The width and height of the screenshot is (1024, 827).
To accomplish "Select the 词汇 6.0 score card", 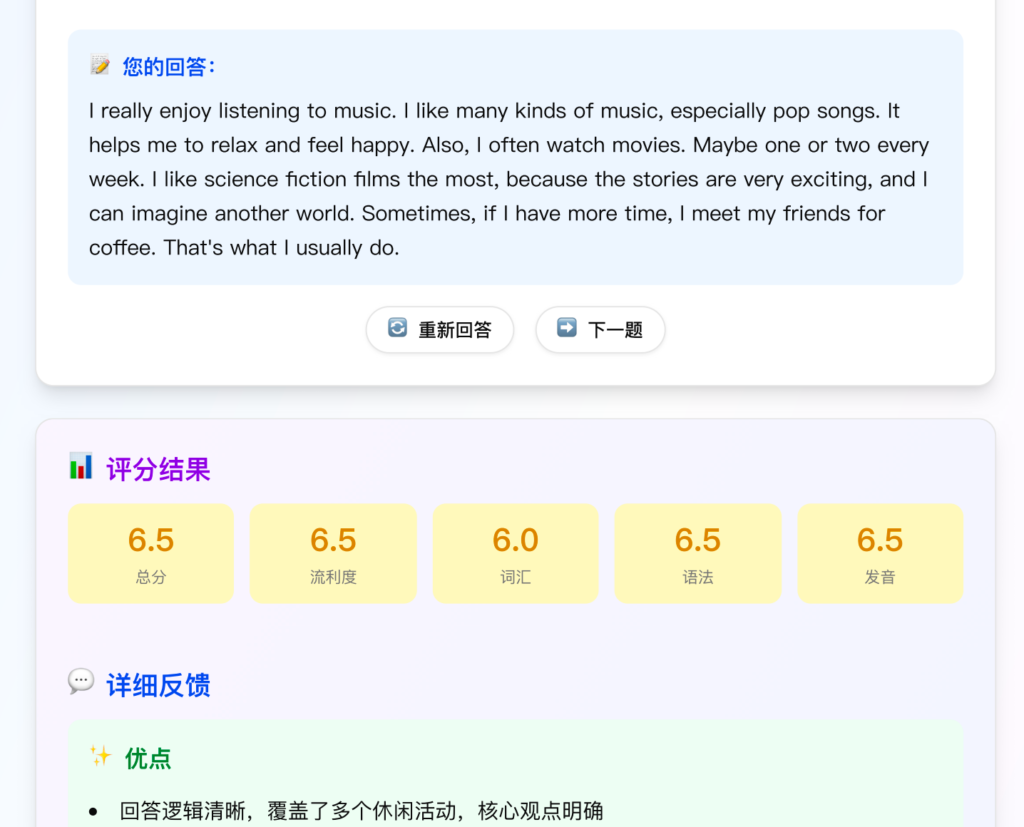I will (x=515, y=553).
